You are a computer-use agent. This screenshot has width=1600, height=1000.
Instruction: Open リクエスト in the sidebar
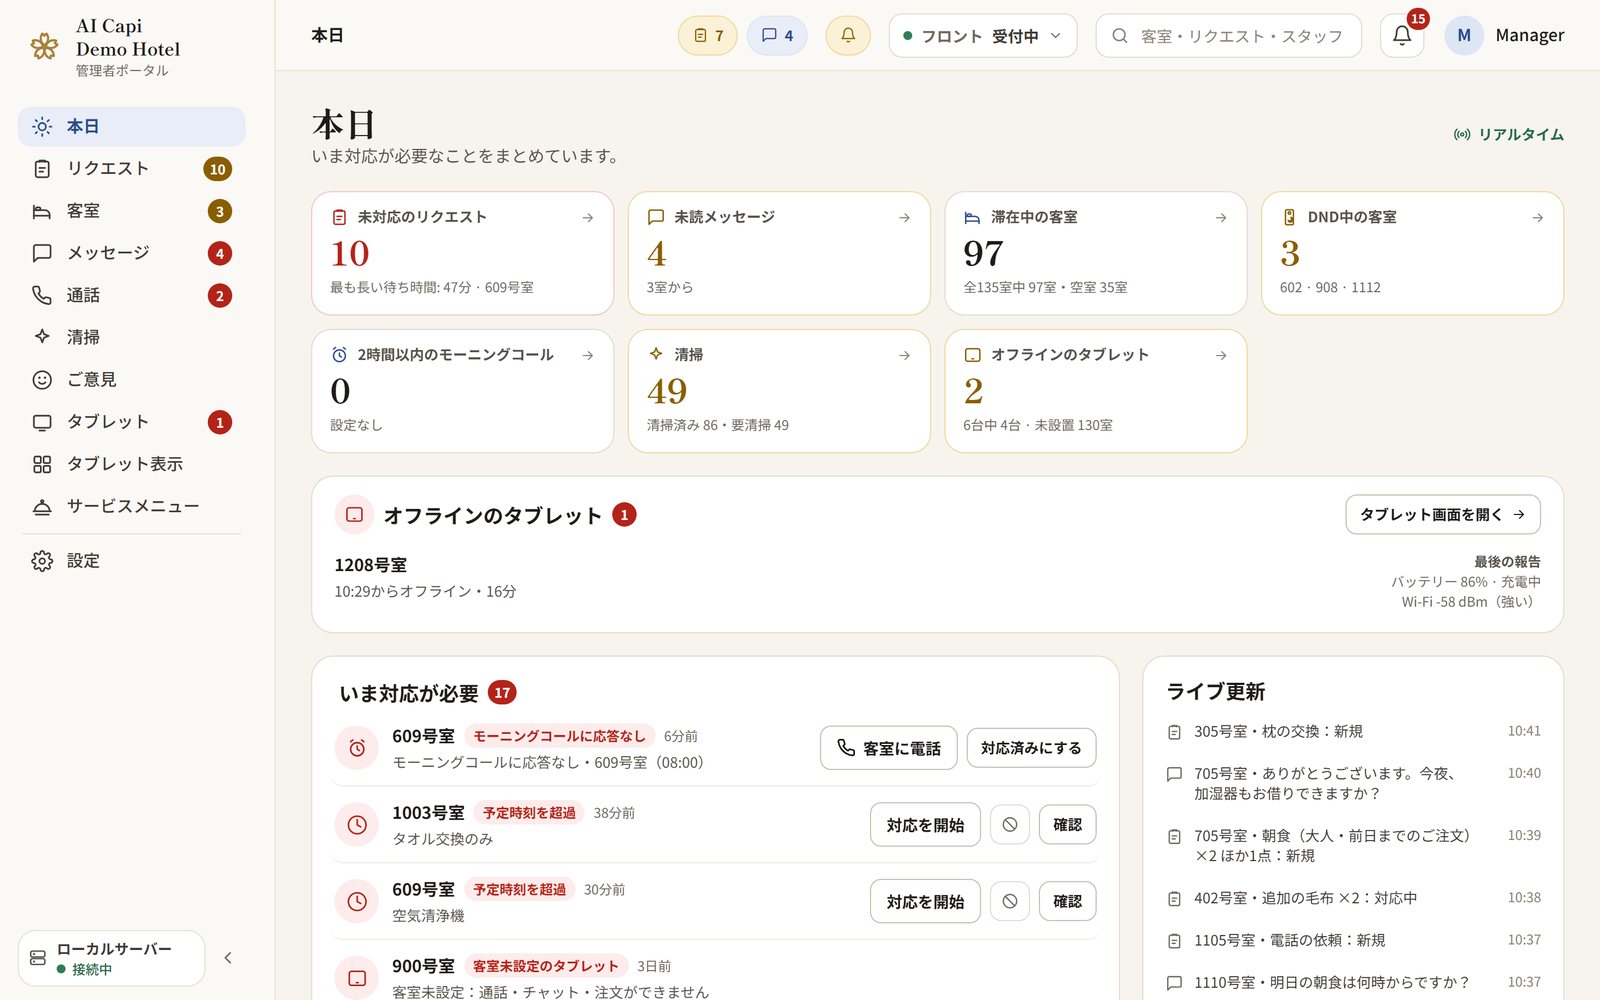(x=132, y=169)
